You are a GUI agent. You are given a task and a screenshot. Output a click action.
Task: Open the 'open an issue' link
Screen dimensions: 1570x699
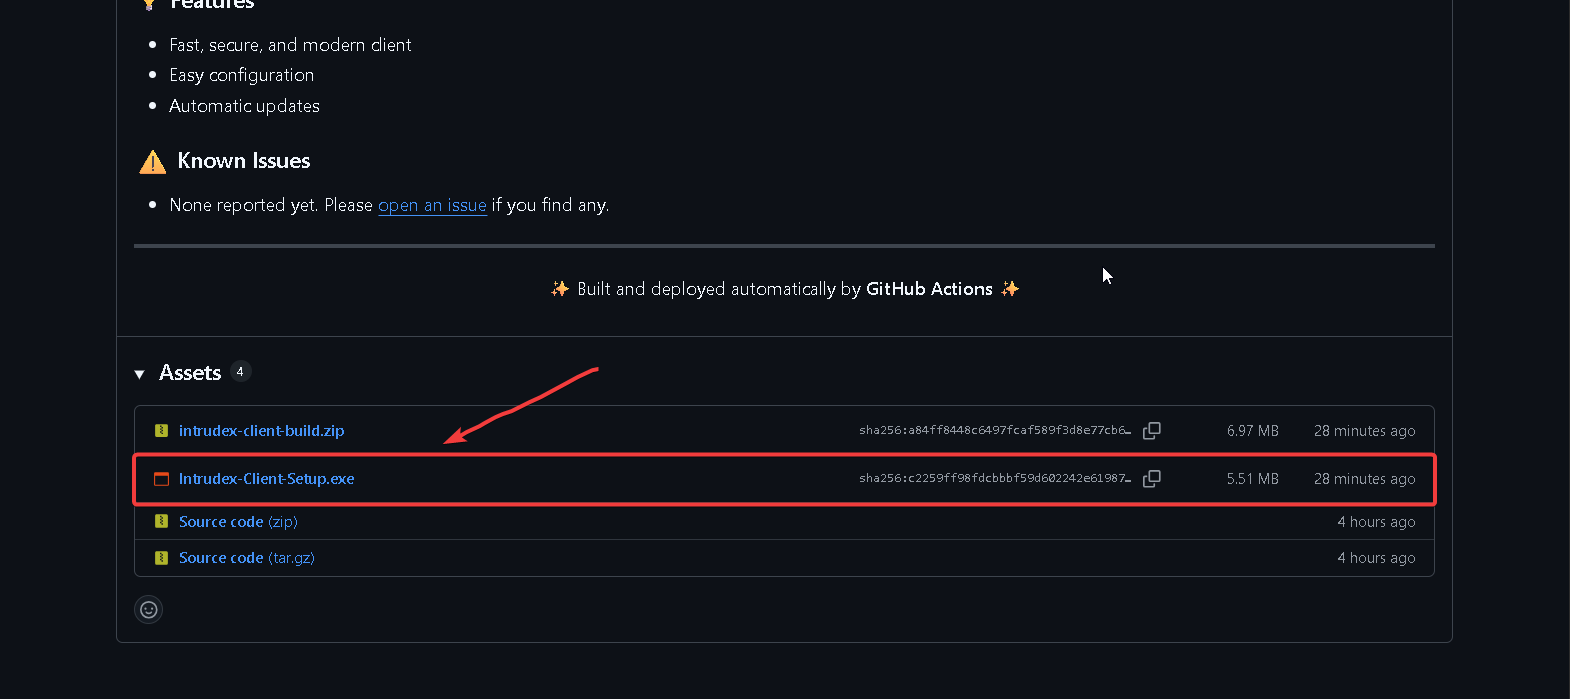(x=432, y=205)
